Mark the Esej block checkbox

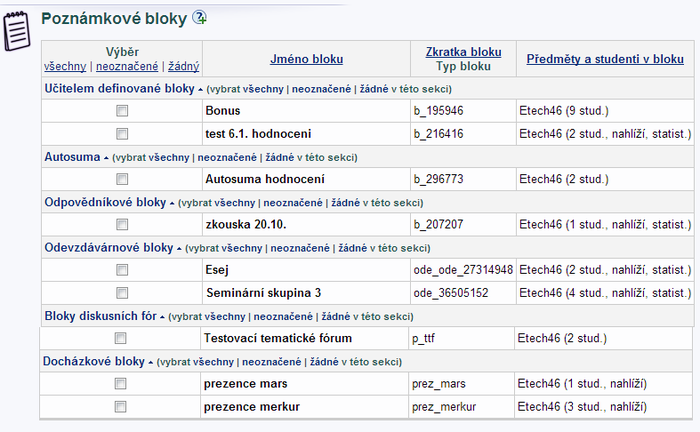tap(122, 270)
